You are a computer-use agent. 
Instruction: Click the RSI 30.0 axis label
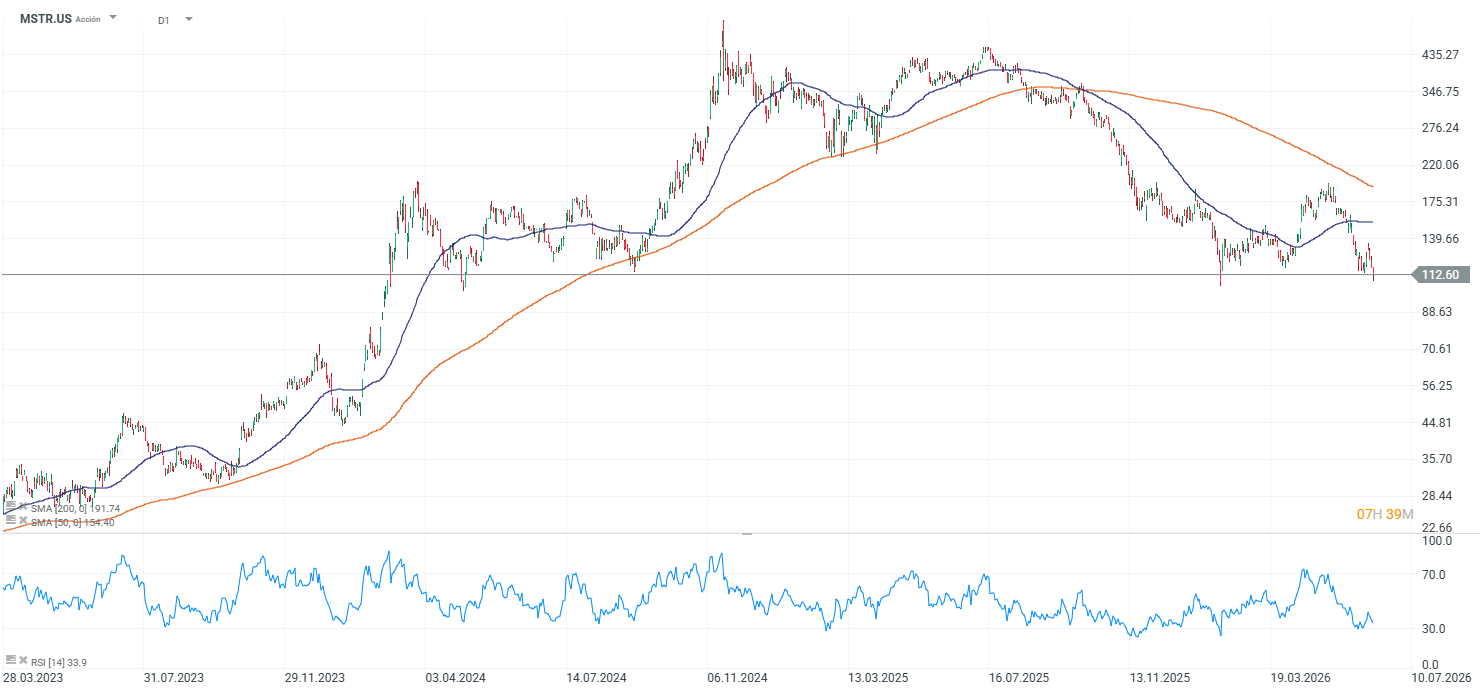[1434, 629]
